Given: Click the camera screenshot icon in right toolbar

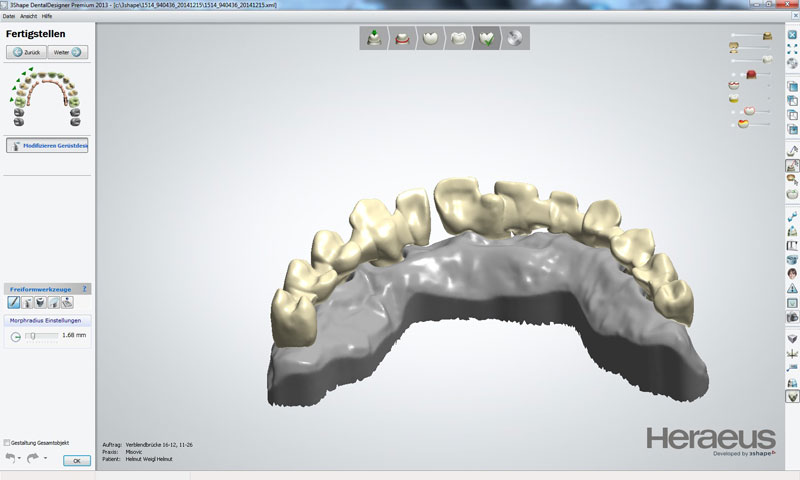Looking at the screenshot, I should pyautogui.click(x=792, y=317).
